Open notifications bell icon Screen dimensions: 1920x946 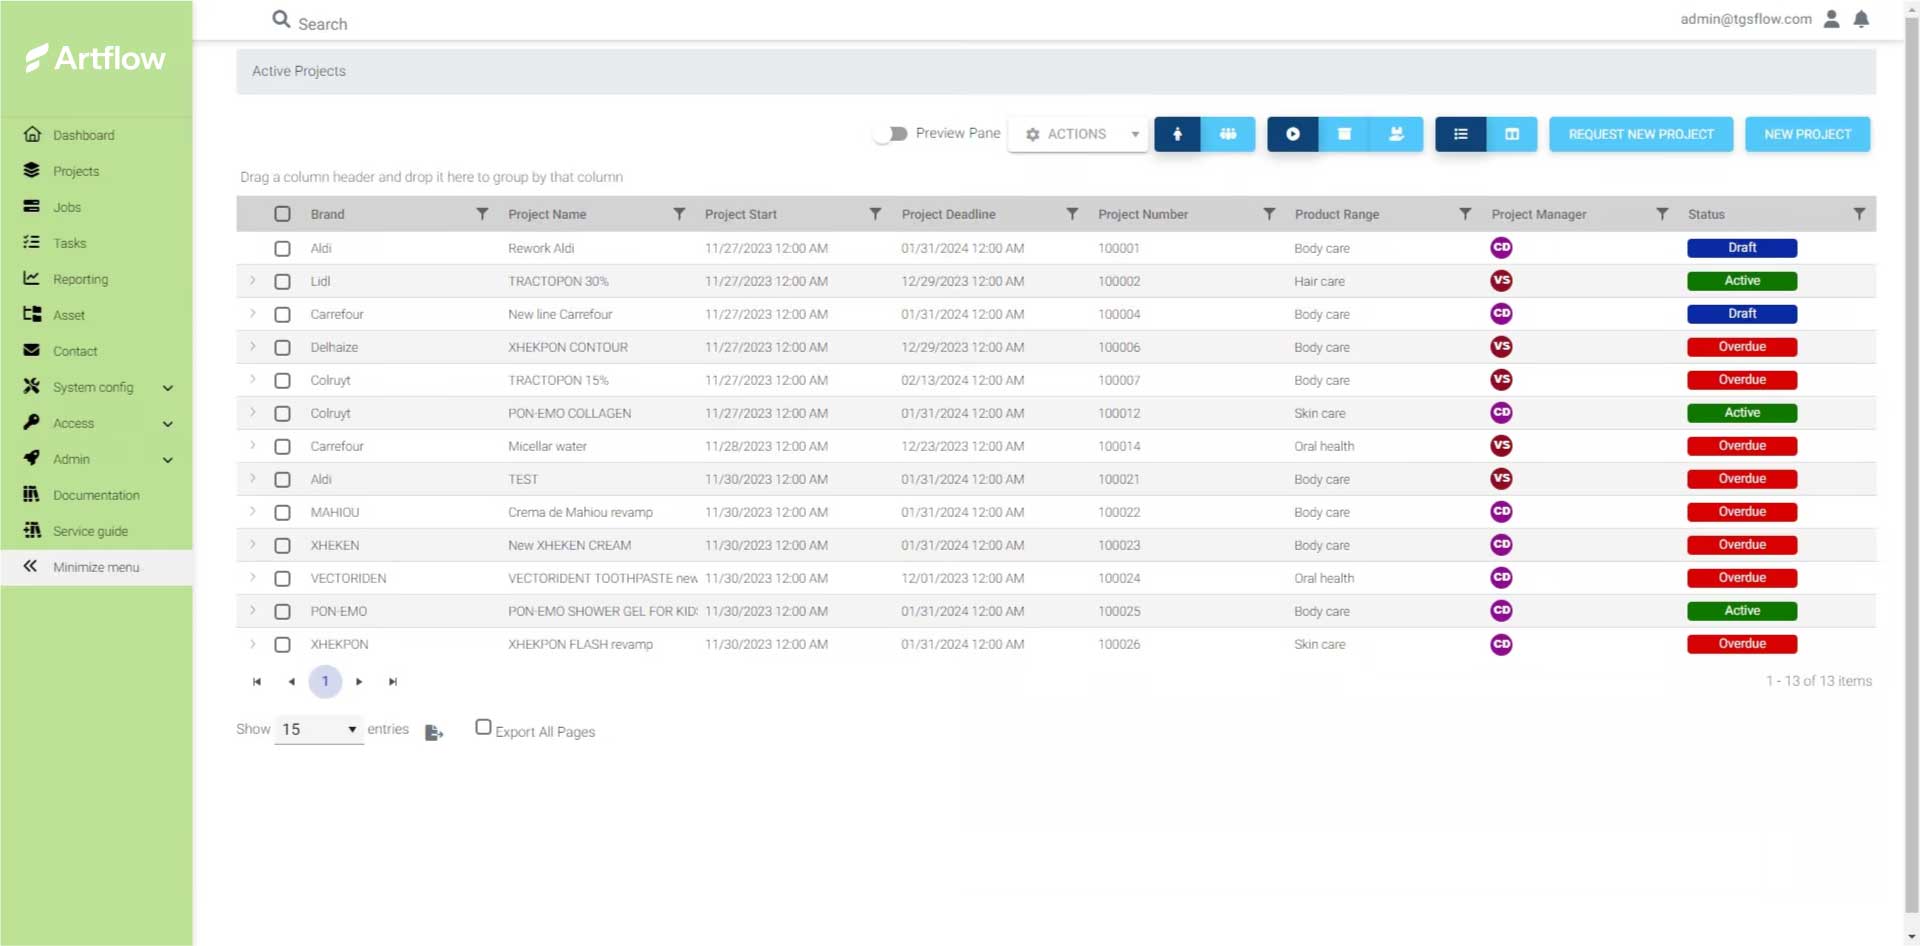1861,19
